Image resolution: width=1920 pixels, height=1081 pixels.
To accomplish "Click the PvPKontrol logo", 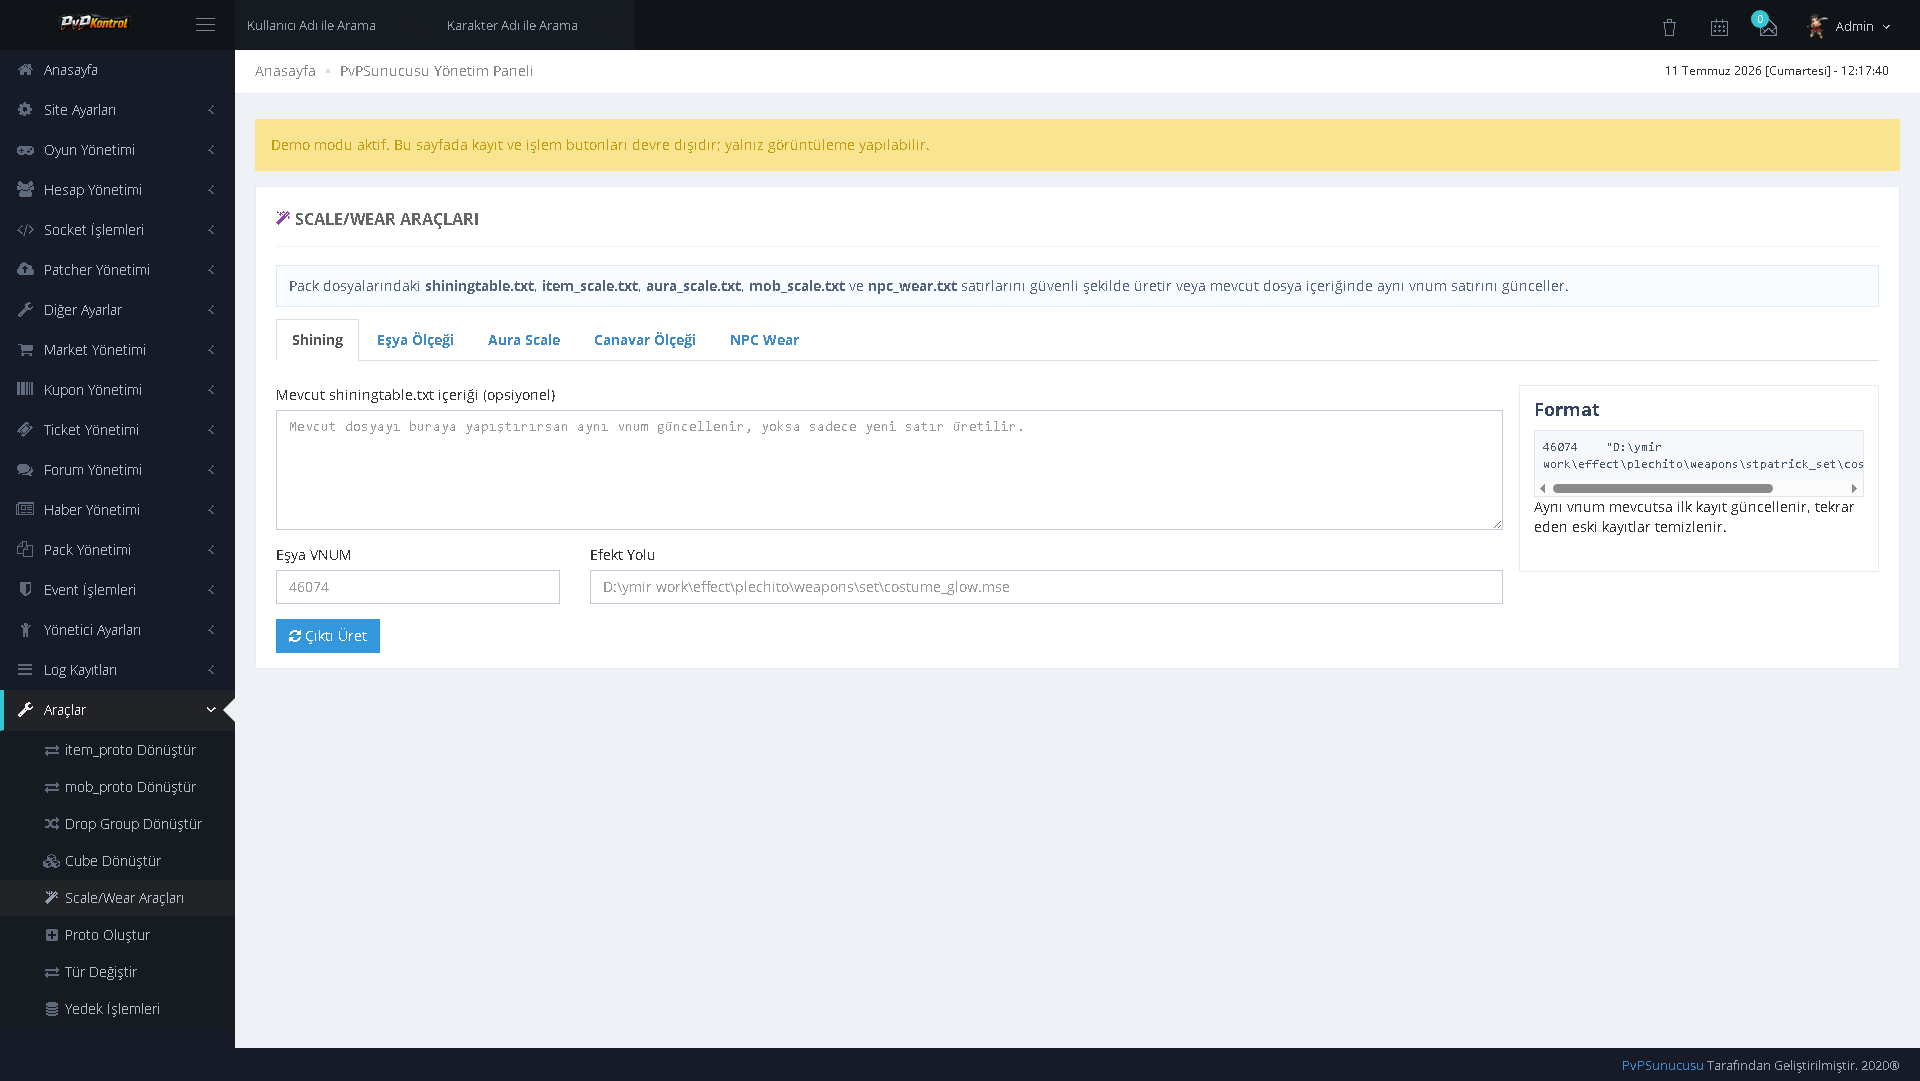I will click(95, 23).
